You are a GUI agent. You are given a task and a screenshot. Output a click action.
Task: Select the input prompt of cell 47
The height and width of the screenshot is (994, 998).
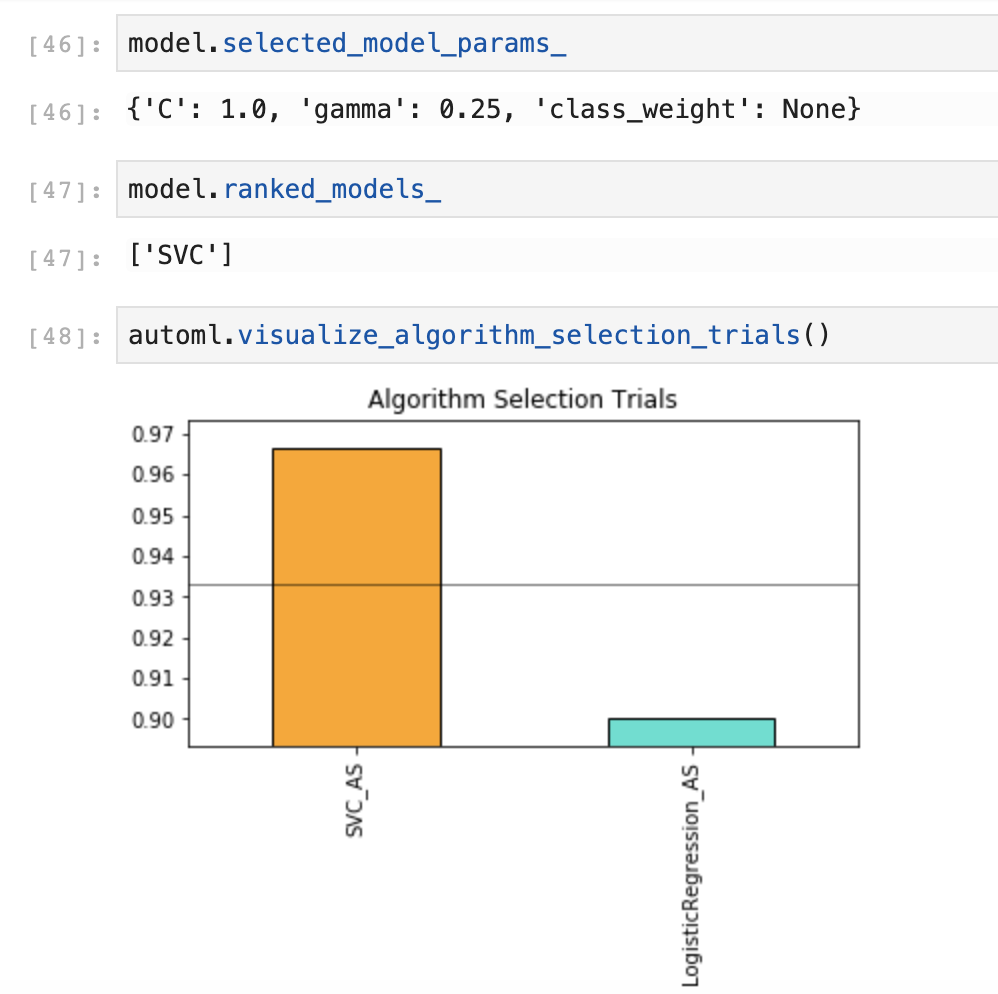pyautogui.click(x=63, y=191)
